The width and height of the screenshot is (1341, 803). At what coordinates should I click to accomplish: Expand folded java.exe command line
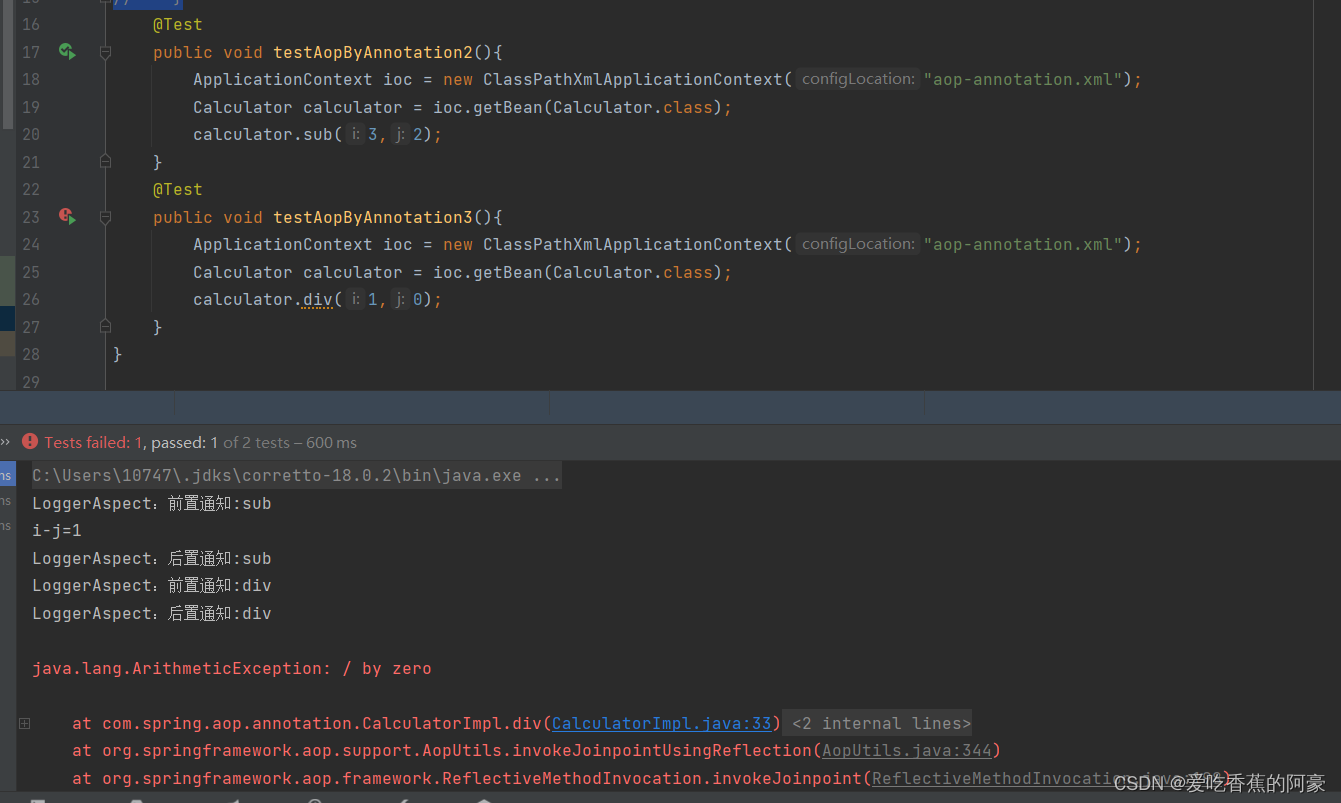coord(297,476)
